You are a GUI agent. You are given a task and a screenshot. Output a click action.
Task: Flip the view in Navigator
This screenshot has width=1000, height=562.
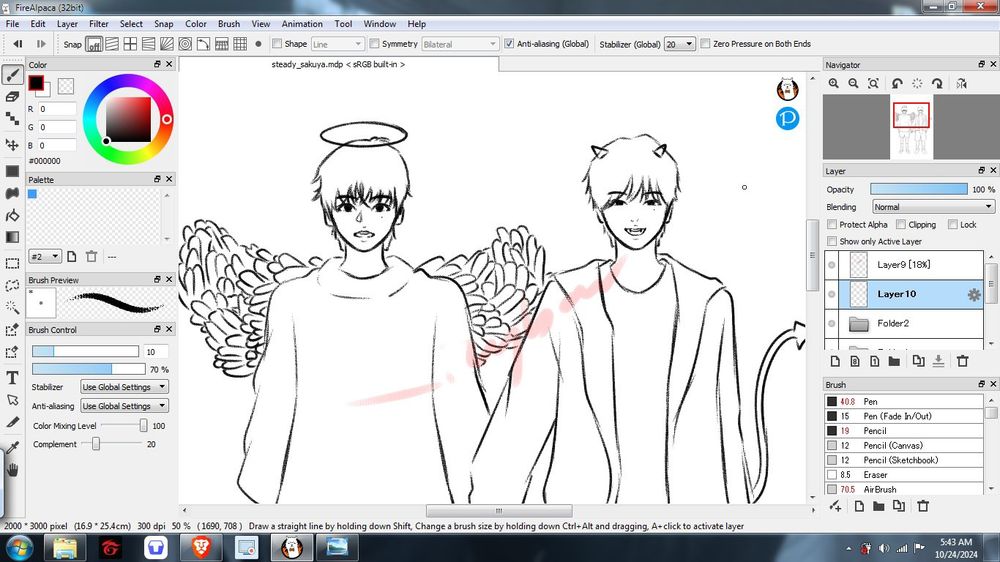tap(962, 84)
